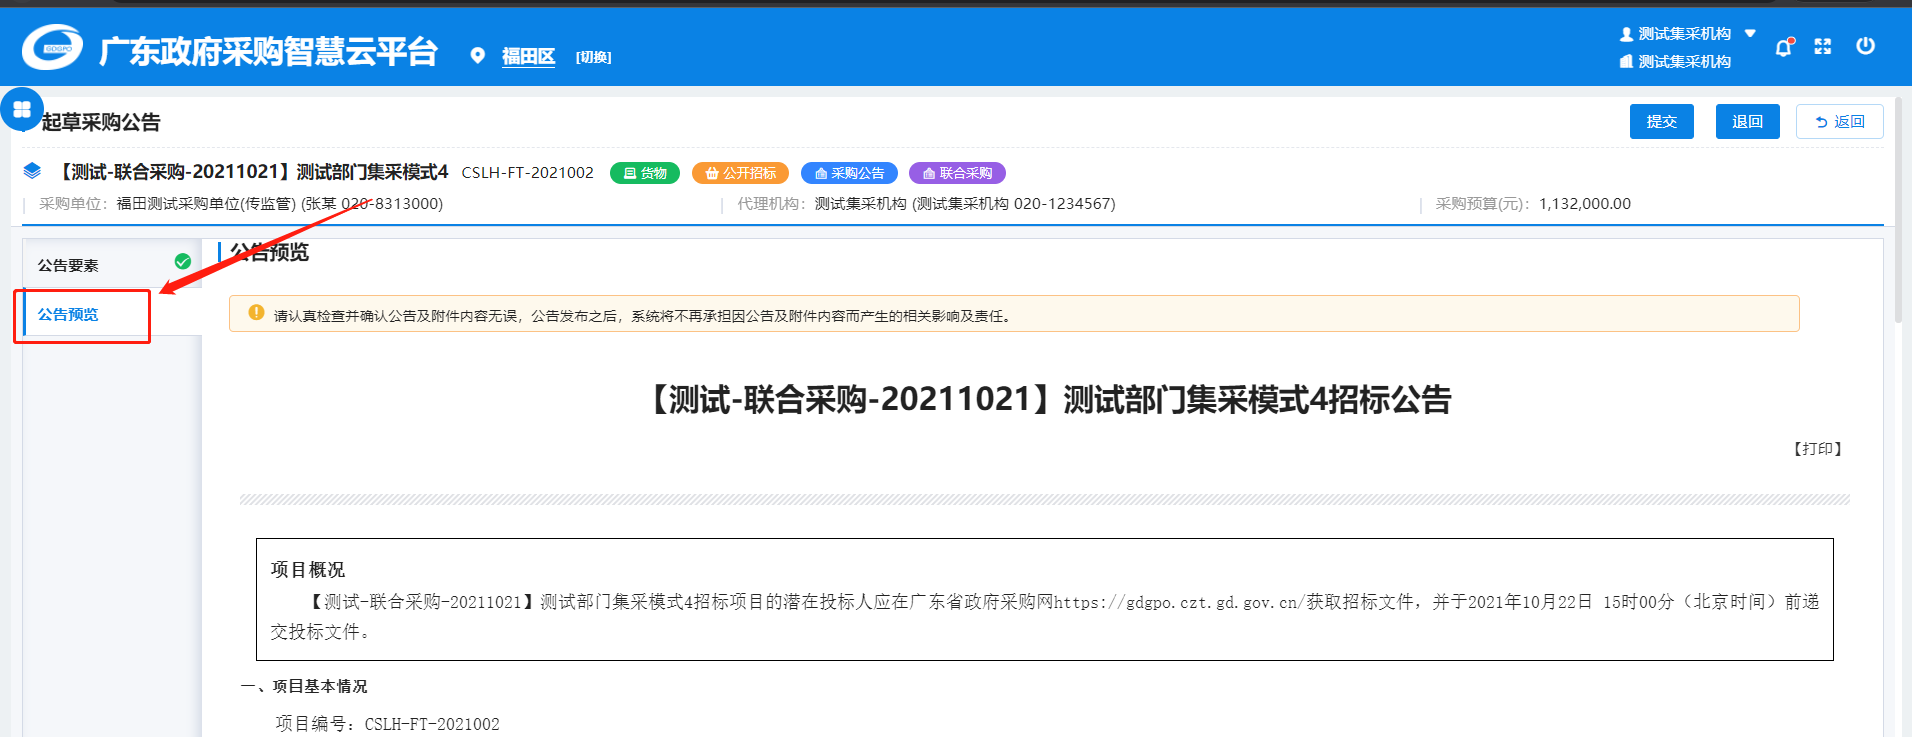
Task: Toggle fullscreen mode icon
Action: (1823, 47)
